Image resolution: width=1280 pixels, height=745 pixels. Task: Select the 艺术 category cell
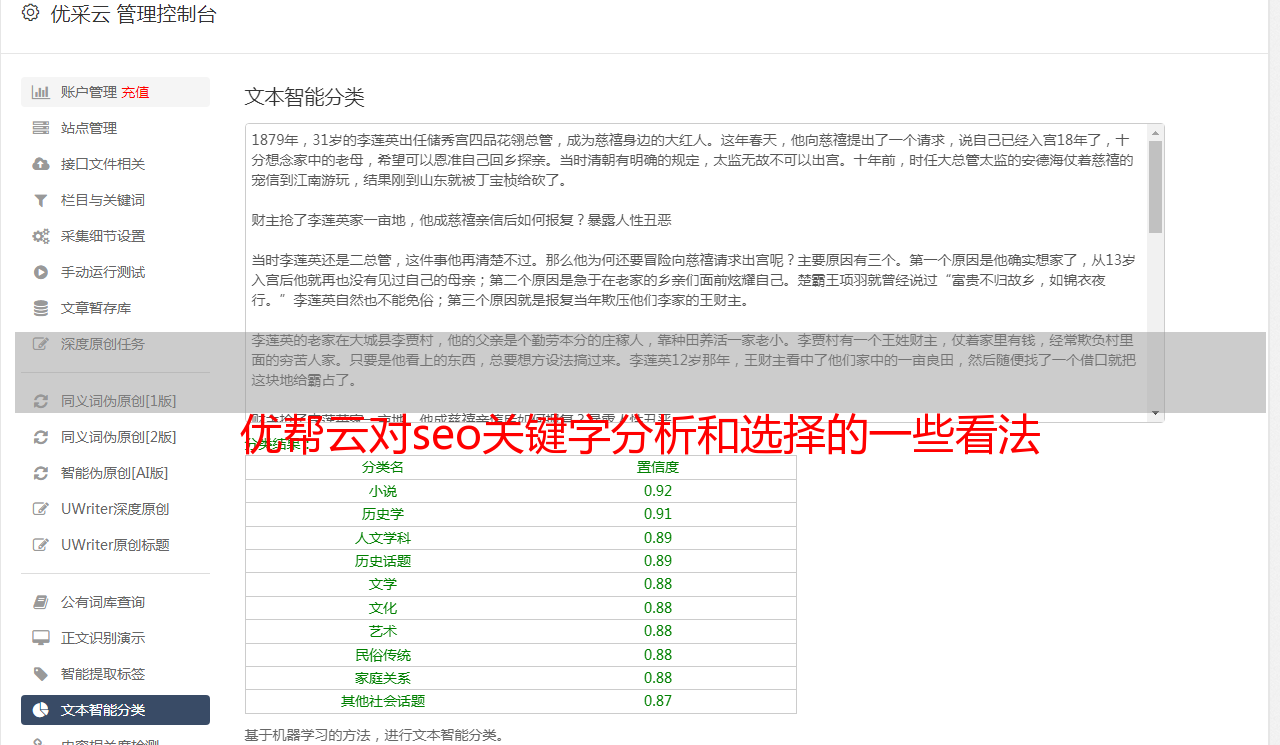click(383, 631)
